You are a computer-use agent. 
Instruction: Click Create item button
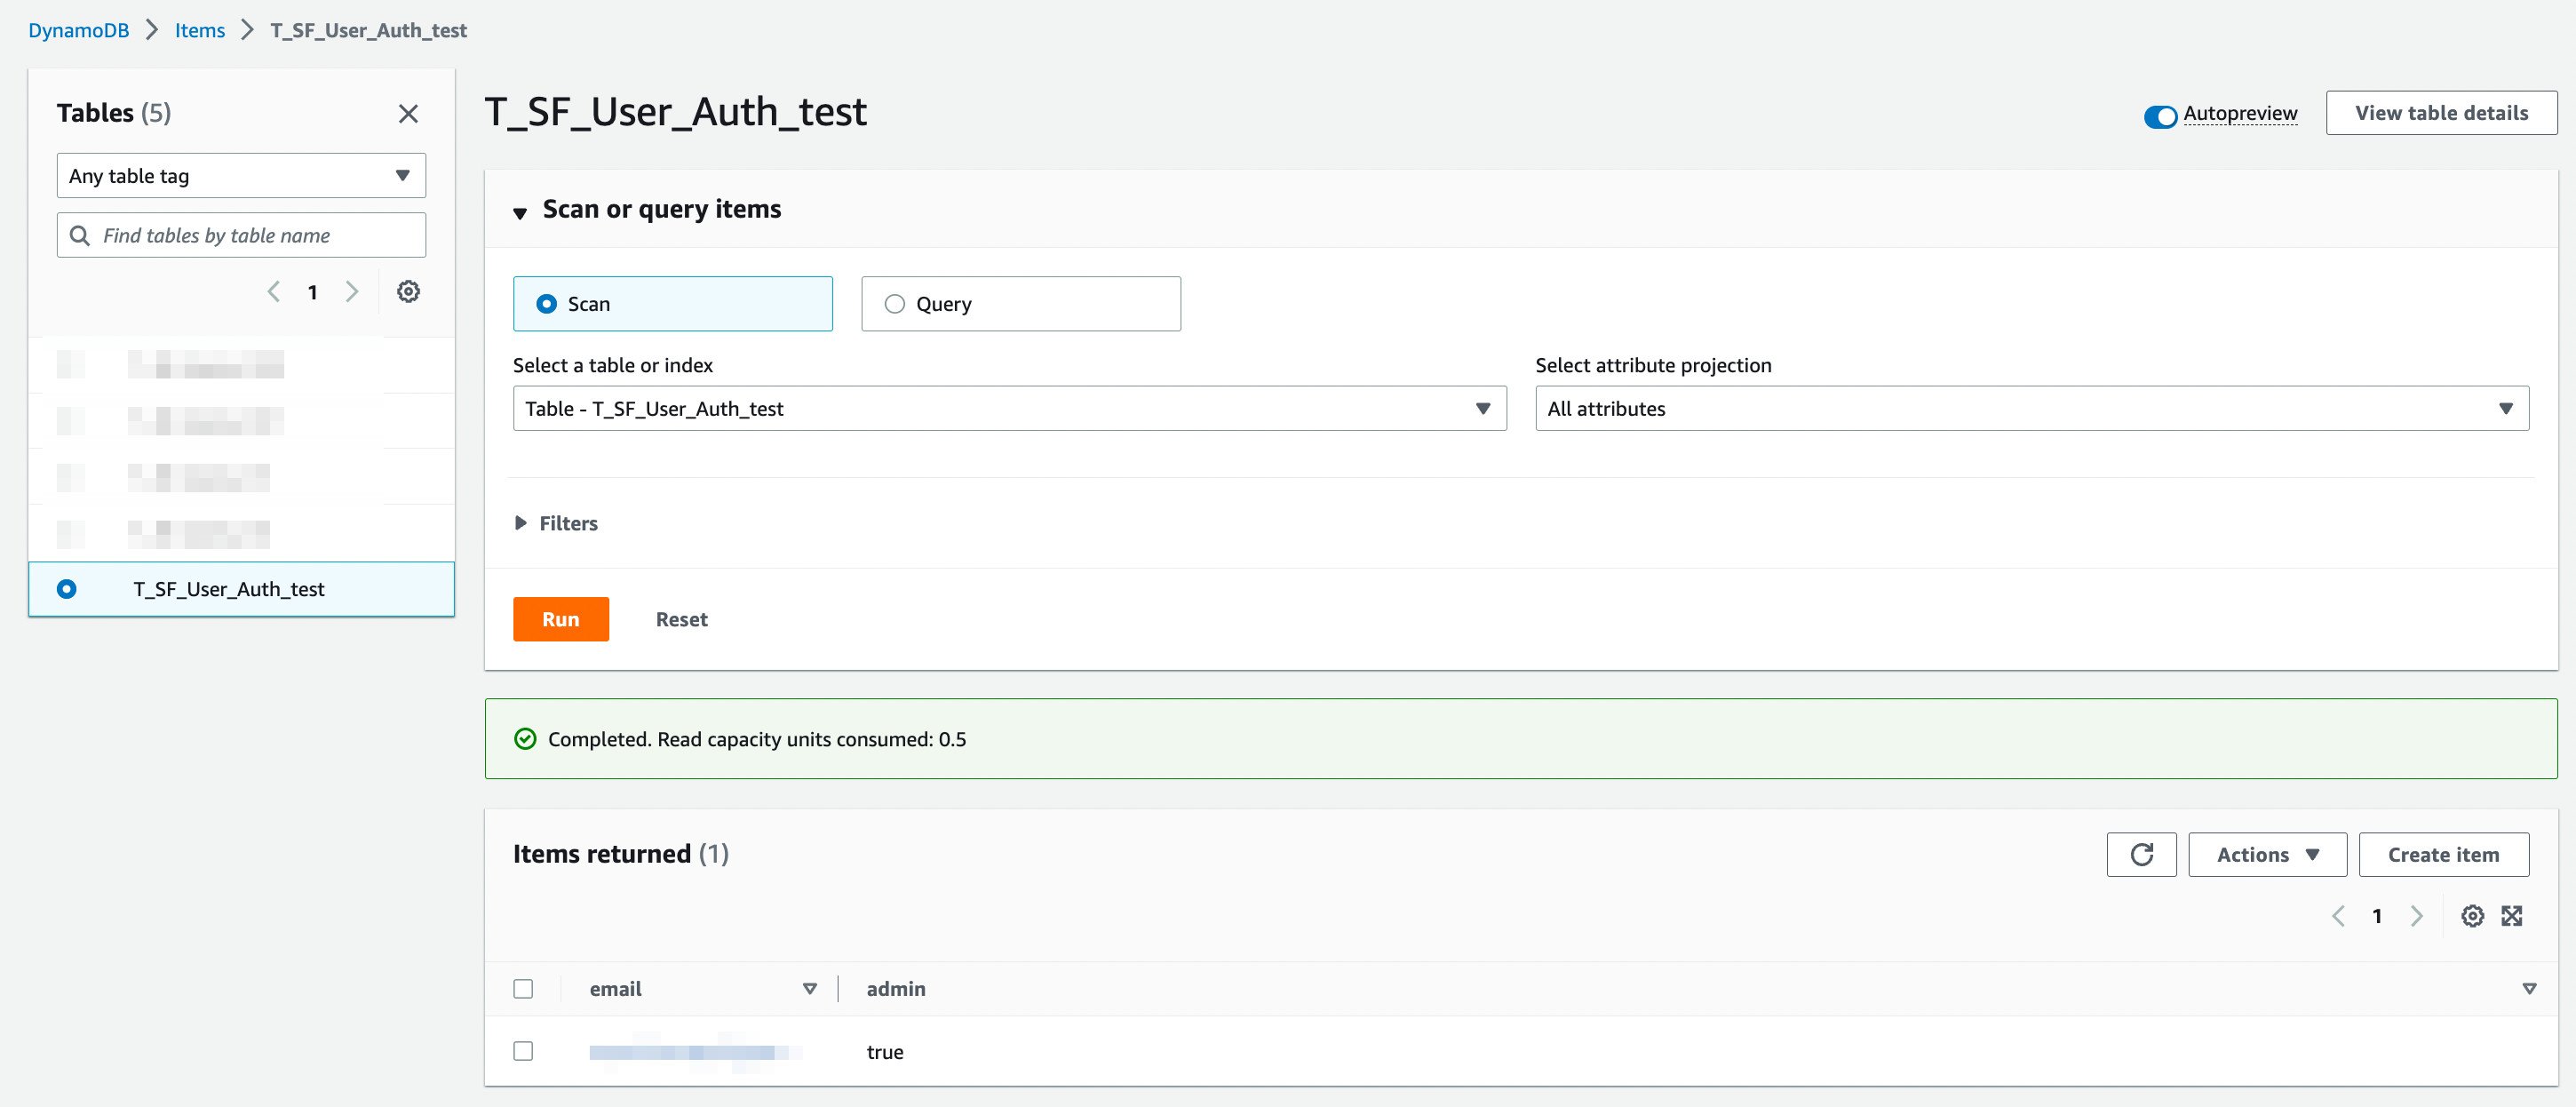(x=2443, y=855)
